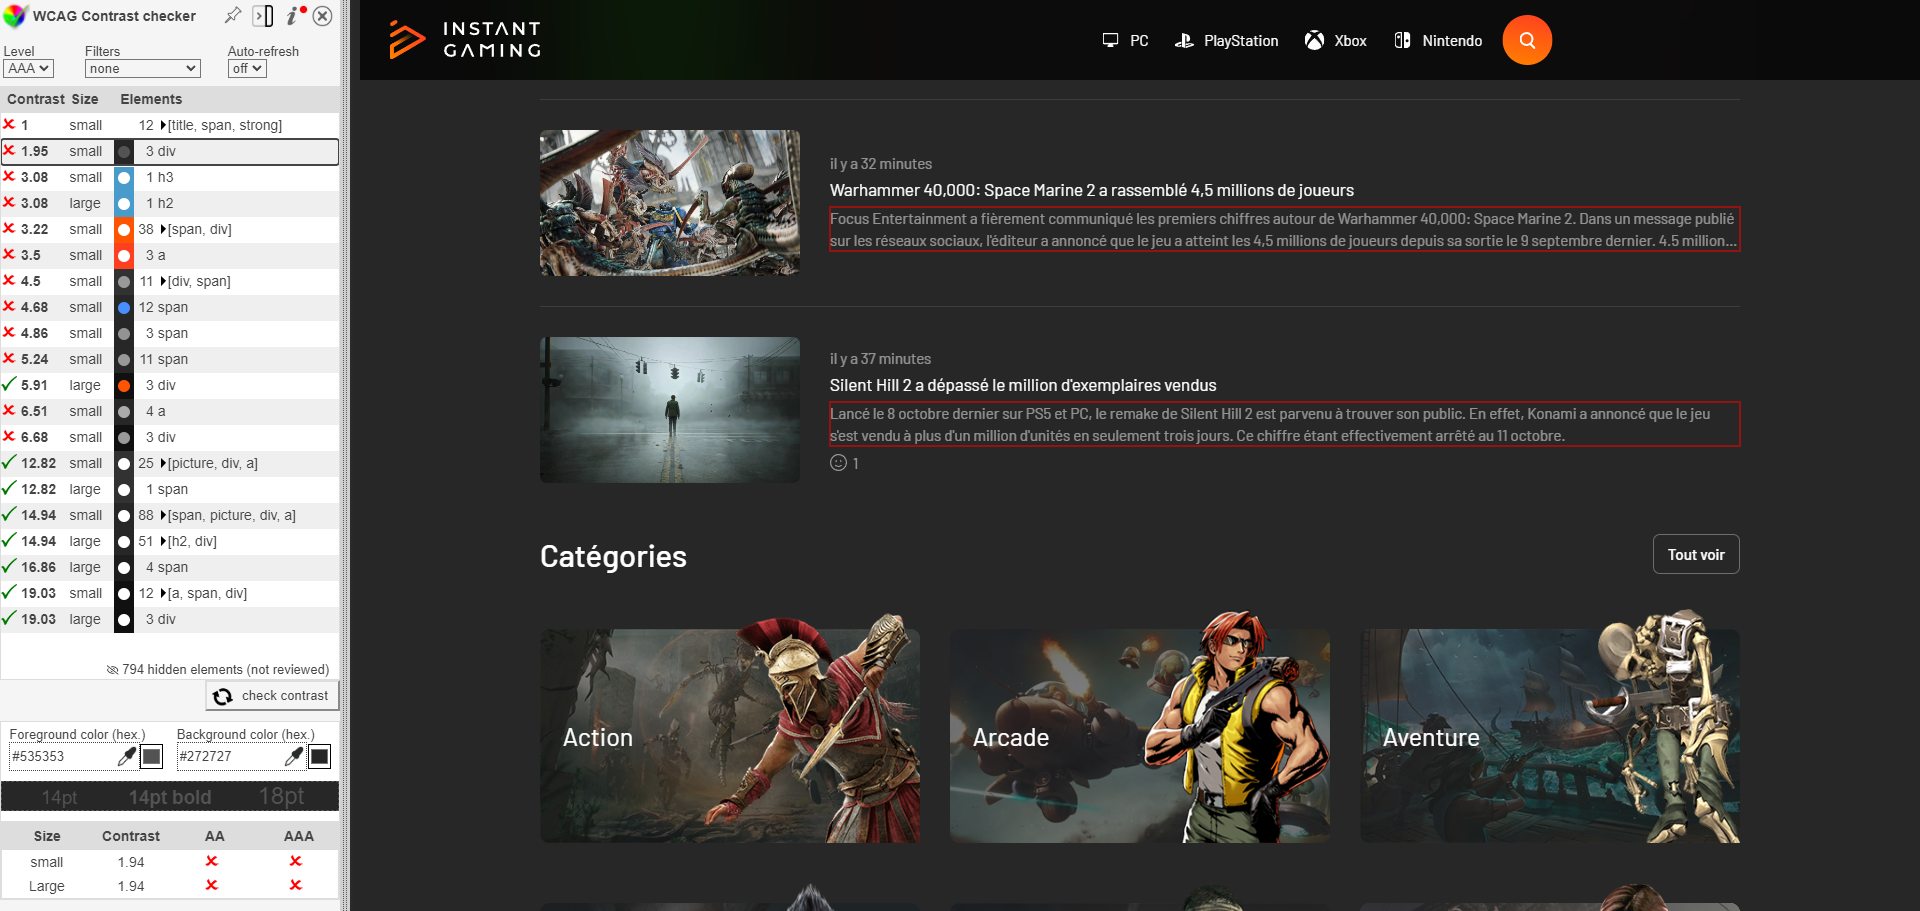Click the reaction smiley under Silent Hill
This screenshot has width=1920, height=911.
(838, 463)
